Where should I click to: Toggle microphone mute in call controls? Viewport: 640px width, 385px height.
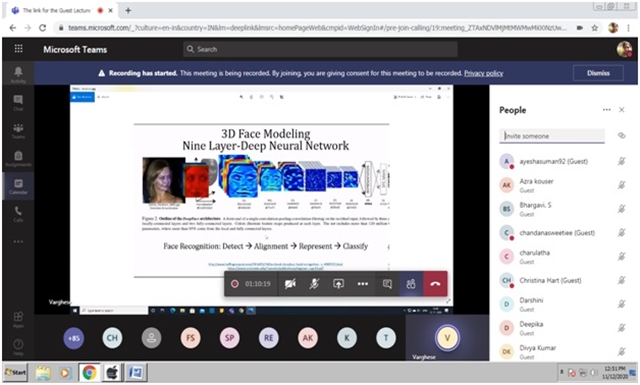314,284
